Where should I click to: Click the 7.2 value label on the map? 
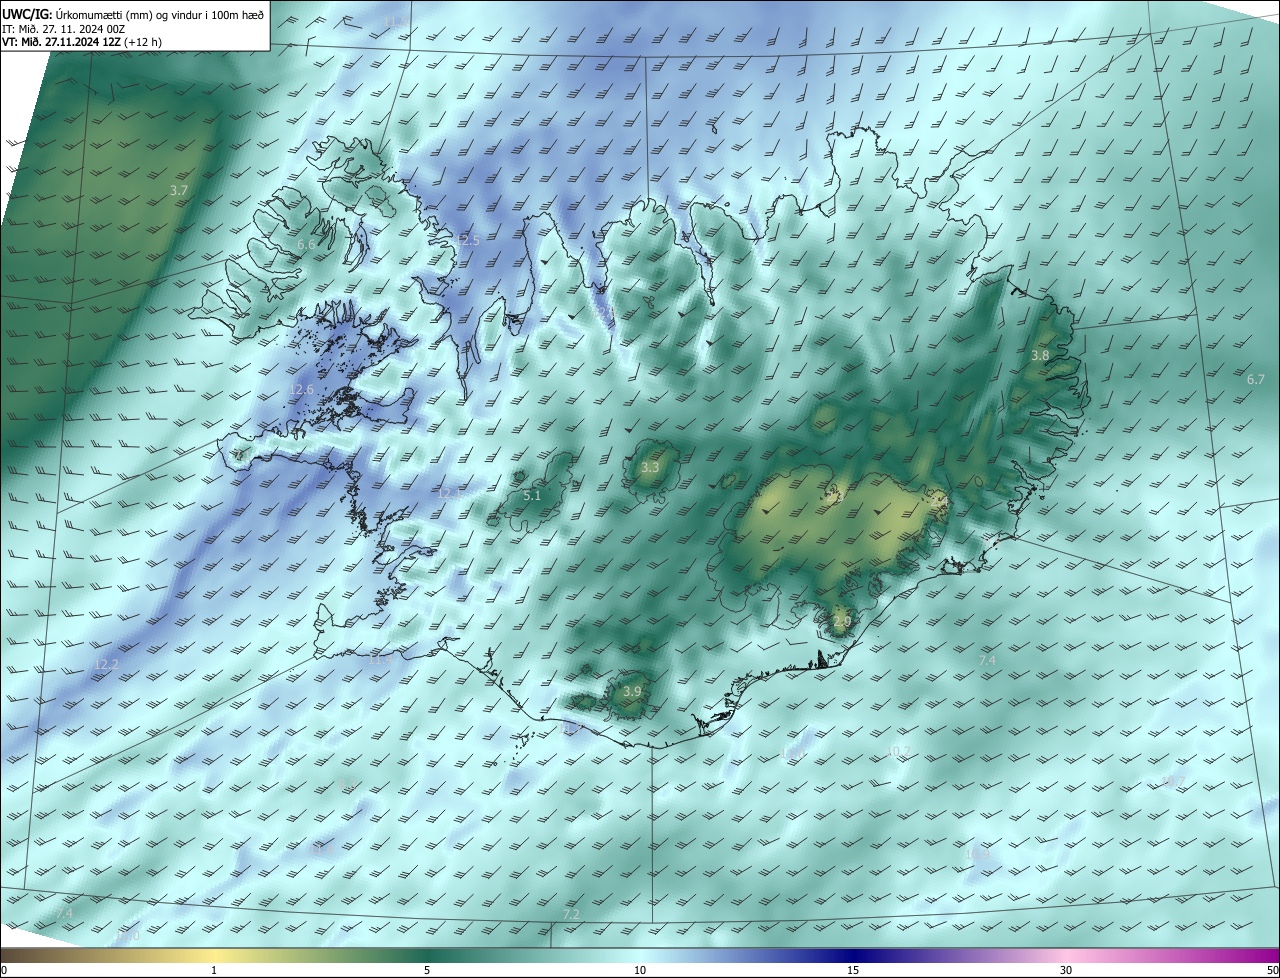572,915
